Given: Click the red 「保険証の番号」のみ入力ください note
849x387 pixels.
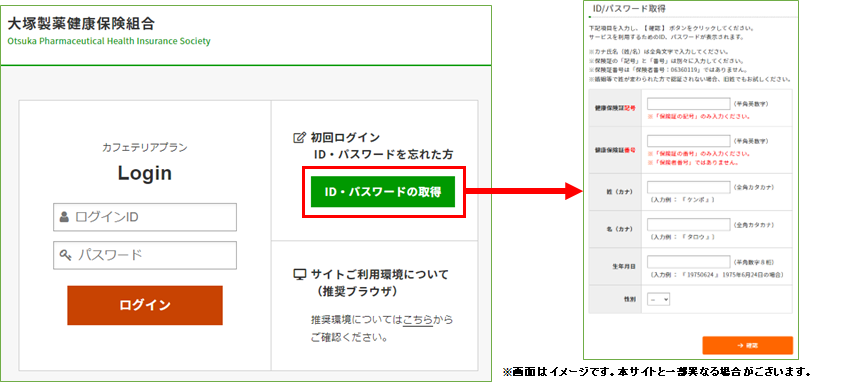Looking at the screenshot, I should pos(698,154).
